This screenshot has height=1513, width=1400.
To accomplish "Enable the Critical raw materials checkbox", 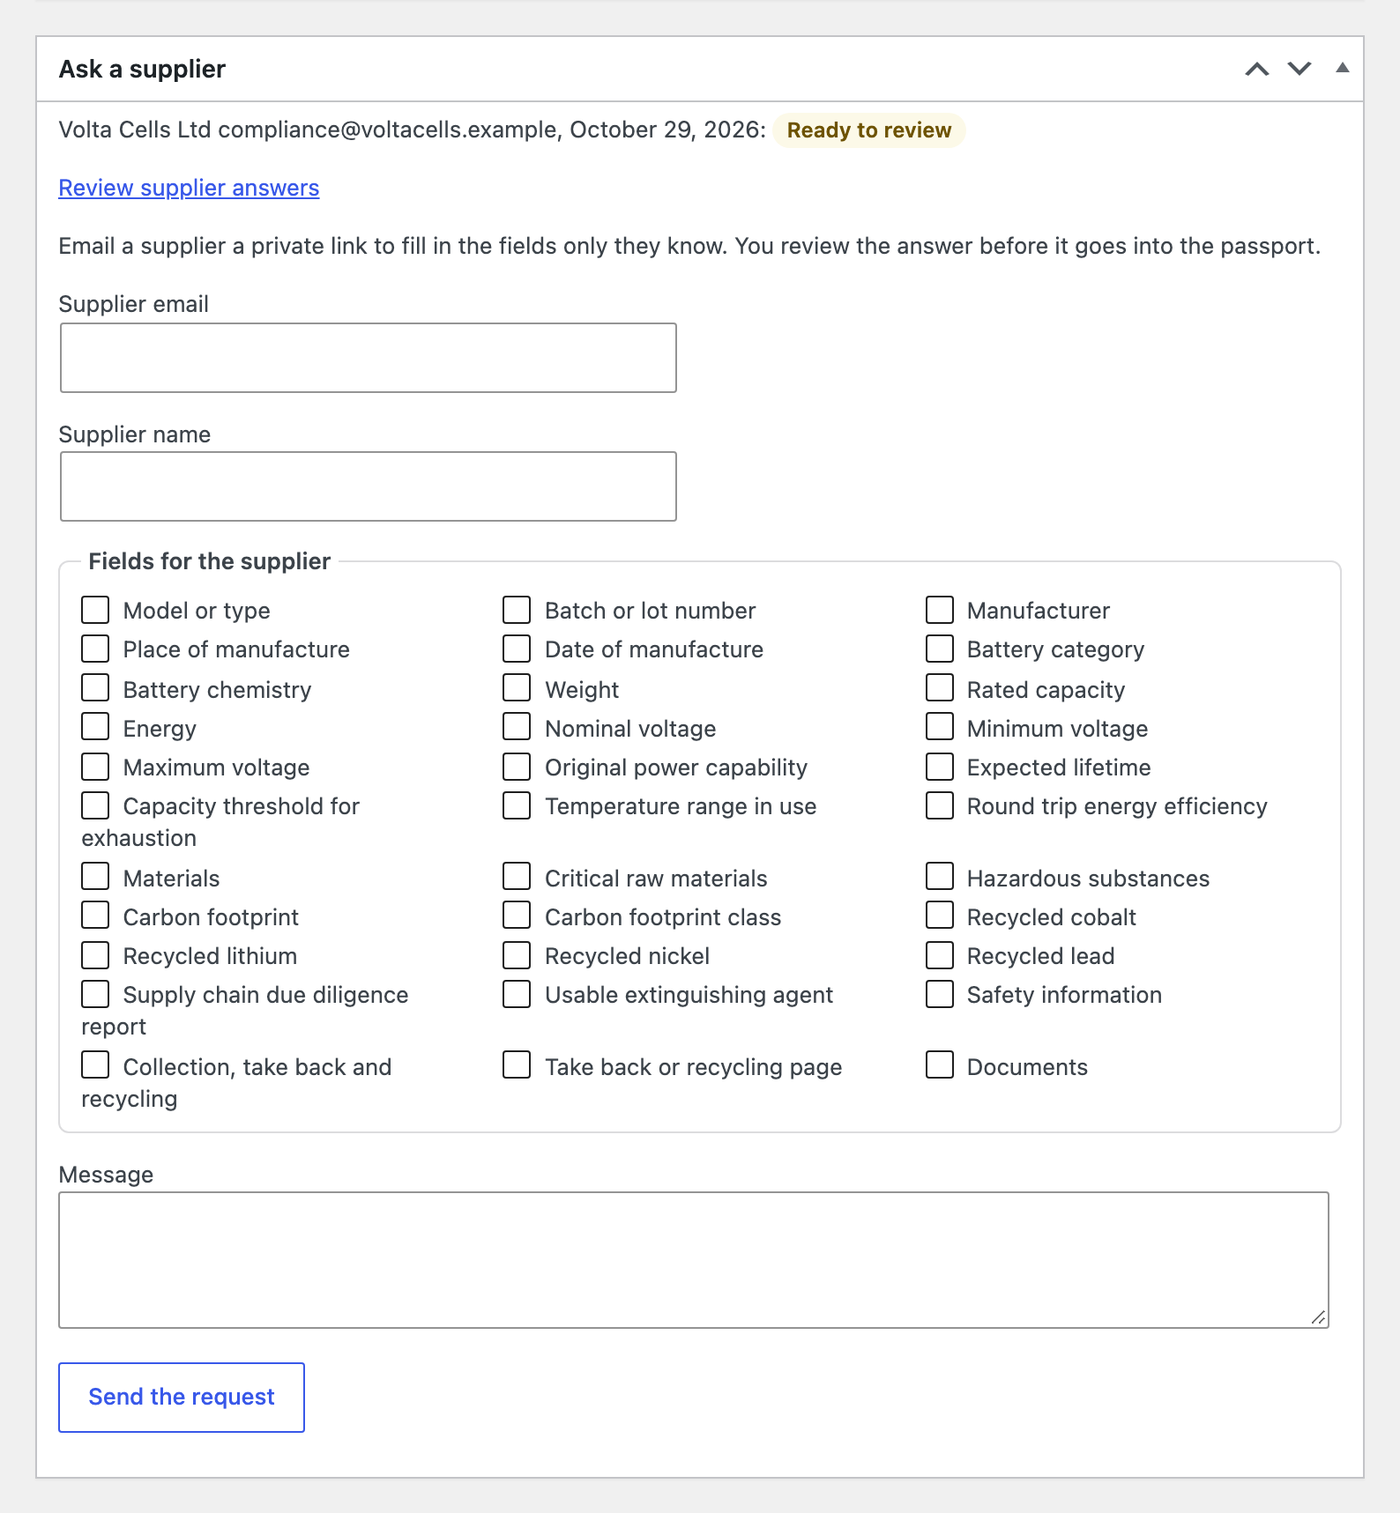I will point(517,877).
